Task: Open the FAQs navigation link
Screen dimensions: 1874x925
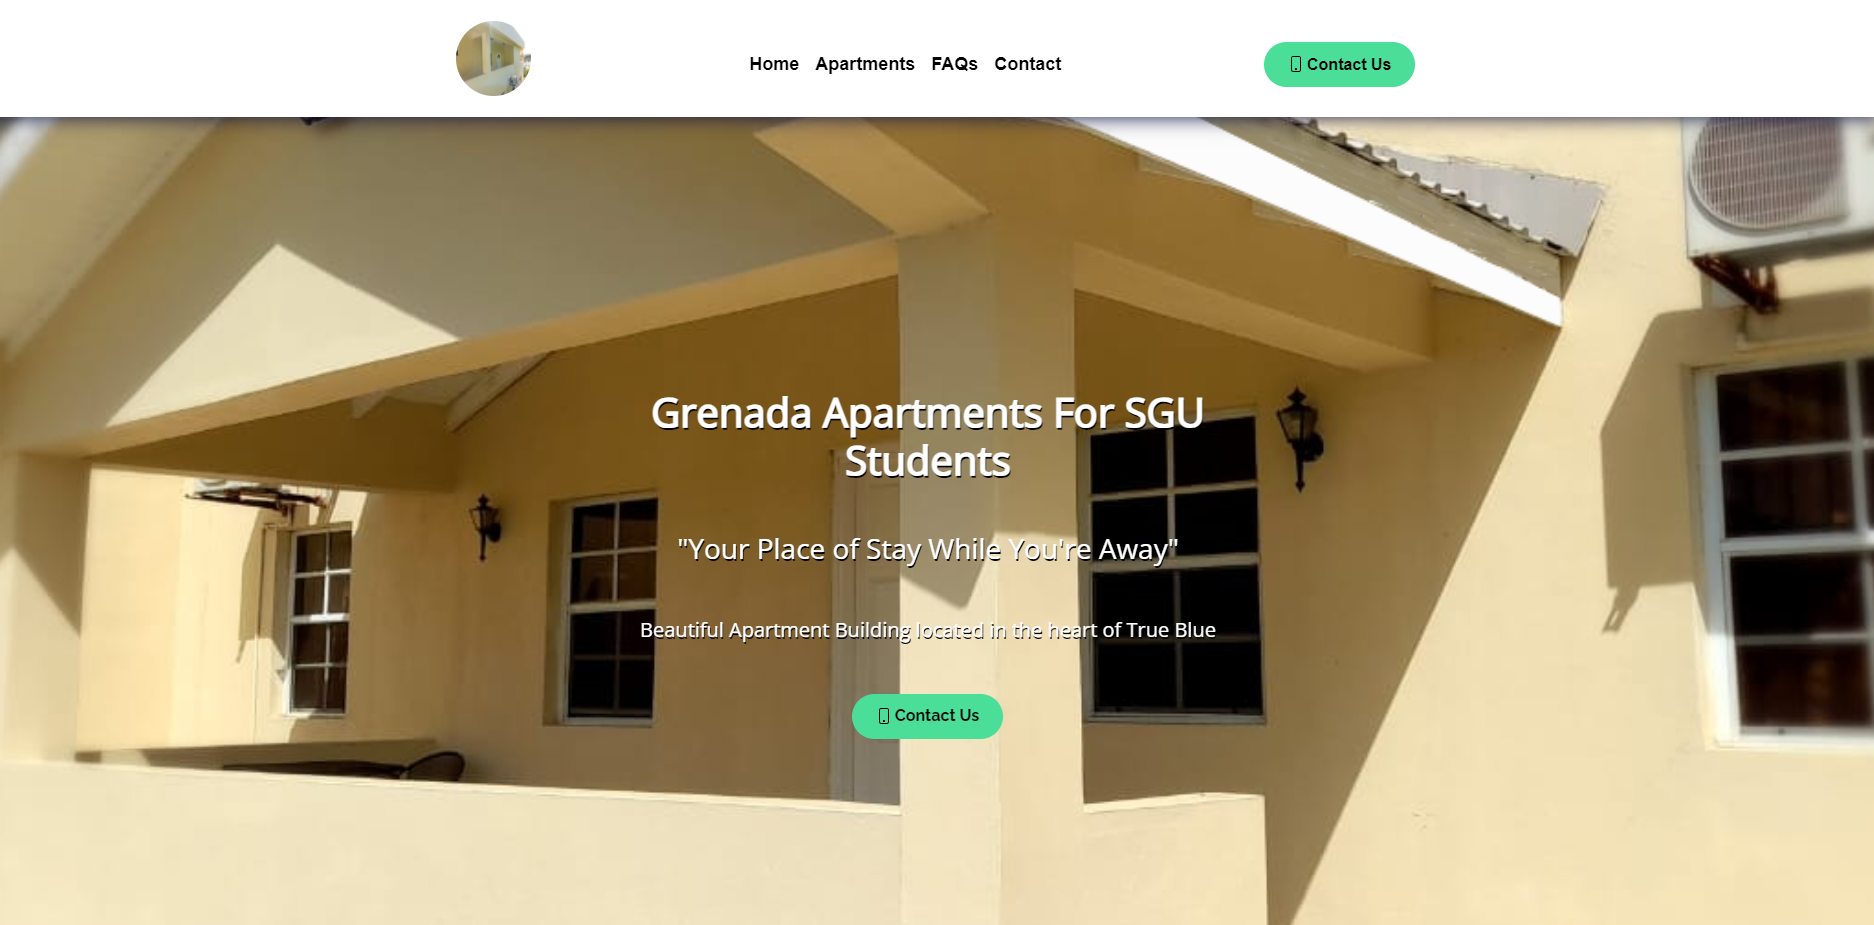Action: point(954,64)
